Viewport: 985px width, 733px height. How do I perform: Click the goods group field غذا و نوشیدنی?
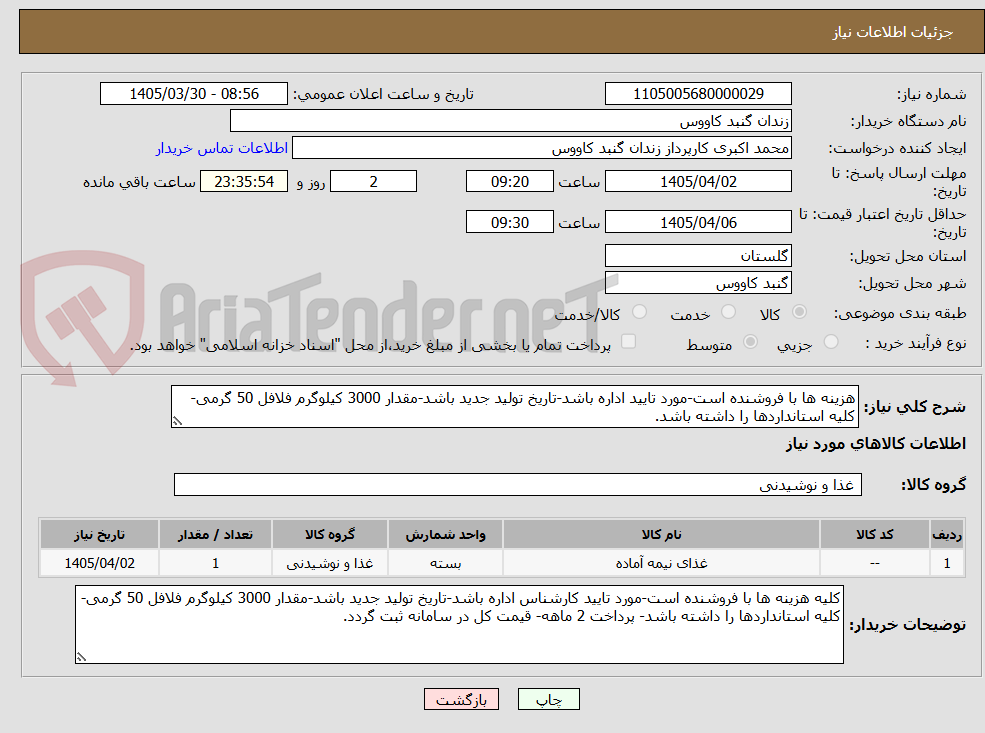[518, 484]
